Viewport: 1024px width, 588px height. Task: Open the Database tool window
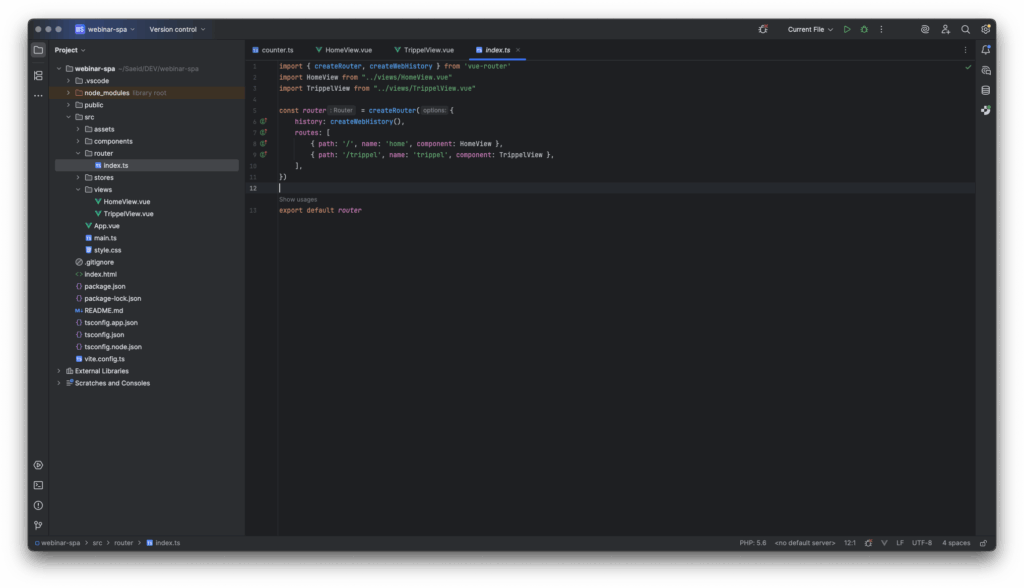click(986, 90)
